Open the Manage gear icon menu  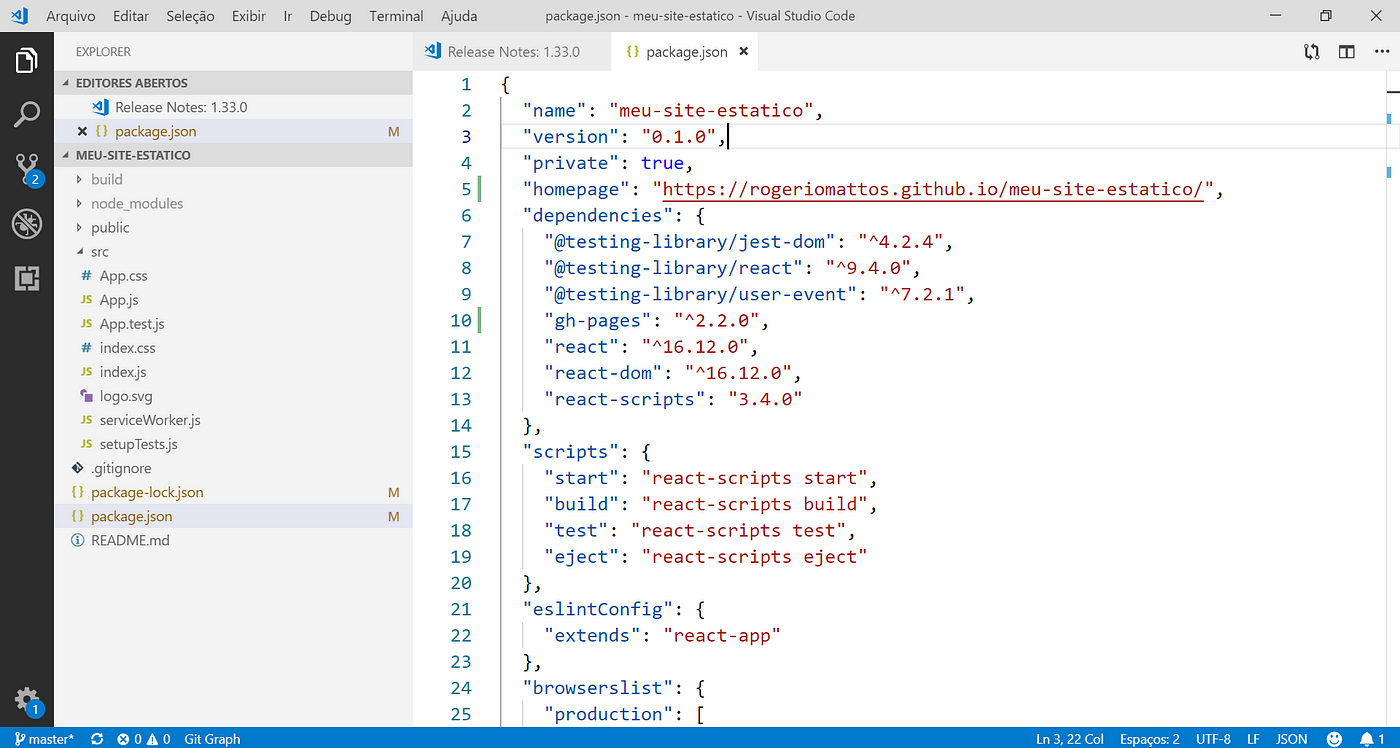point(27,700)
